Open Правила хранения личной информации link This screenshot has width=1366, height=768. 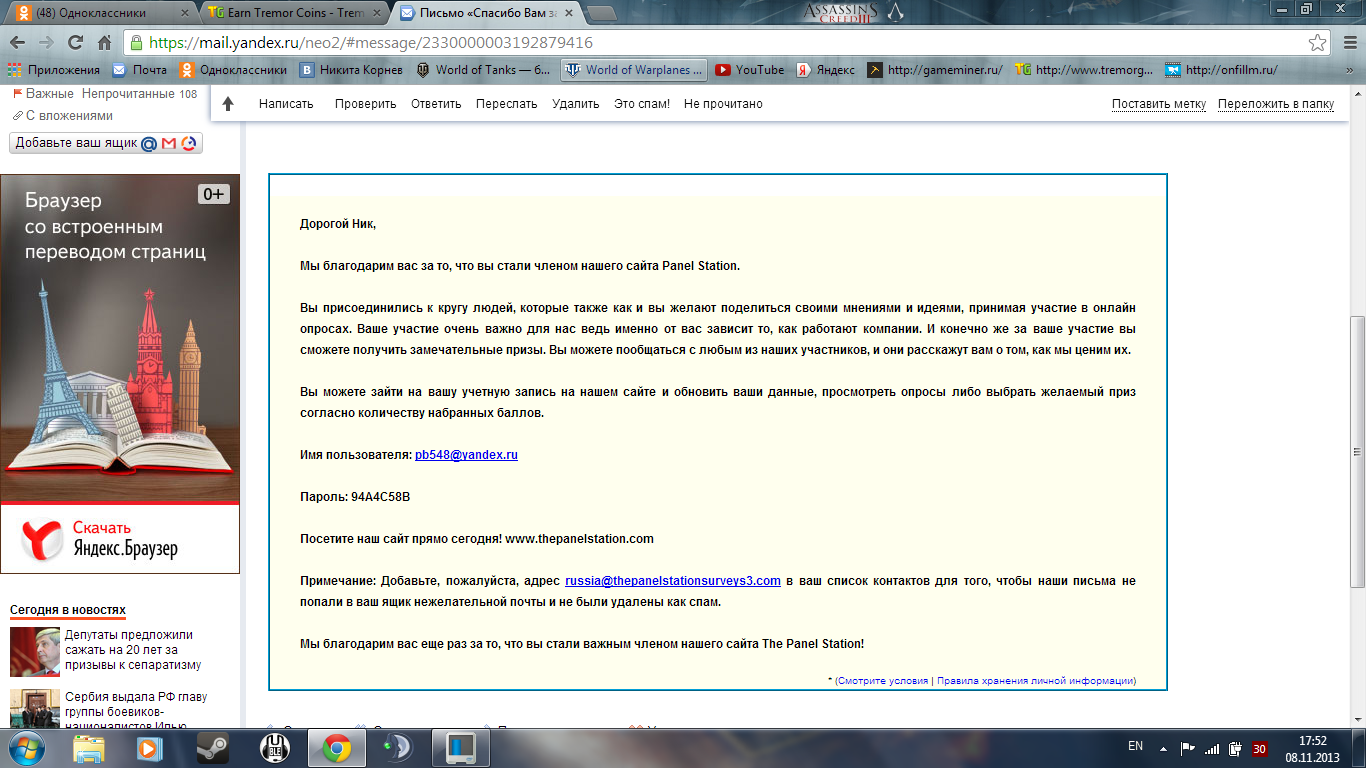pos(1034,681)
